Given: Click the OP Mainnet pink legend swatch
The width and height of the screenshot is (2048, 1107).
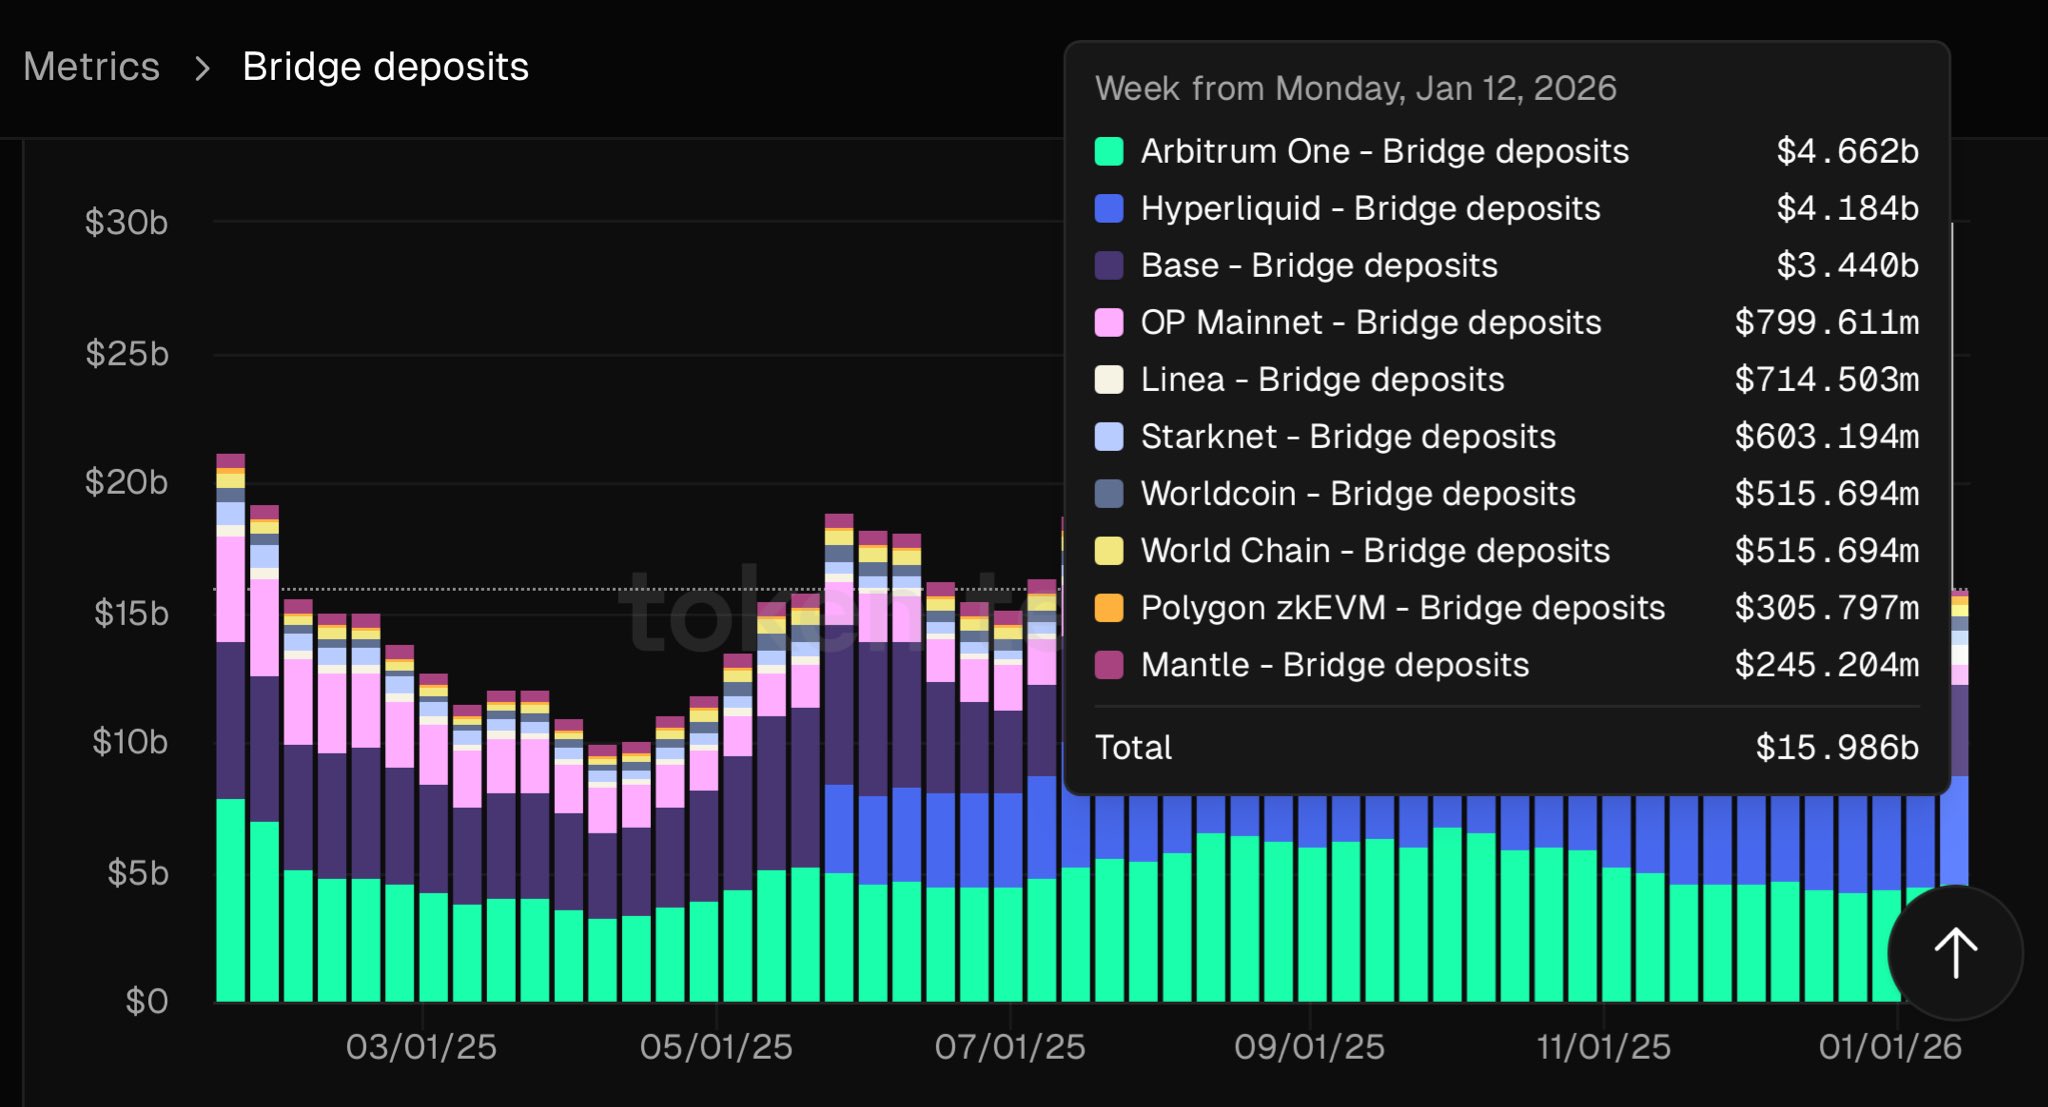Looking at the screenshot, I should click(x=1109, y=322).
